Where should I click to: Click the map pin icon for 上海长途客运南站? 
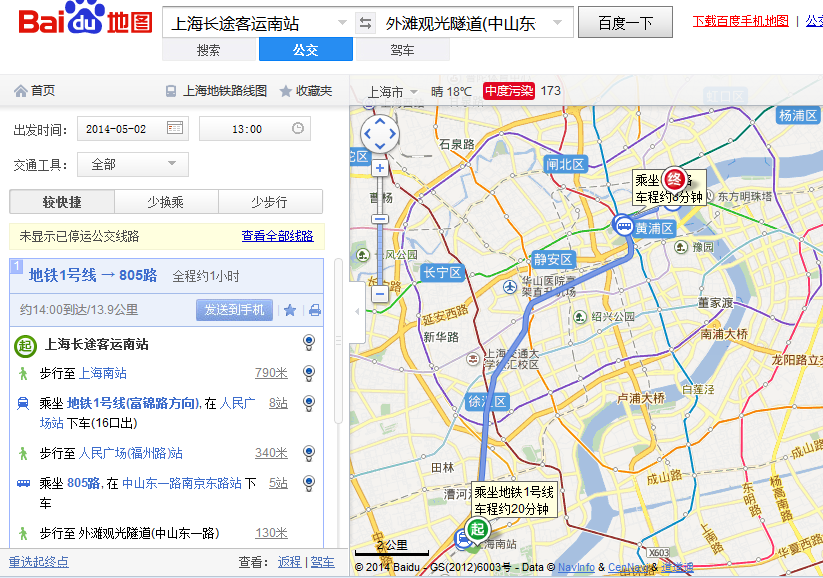click(309, 343)
